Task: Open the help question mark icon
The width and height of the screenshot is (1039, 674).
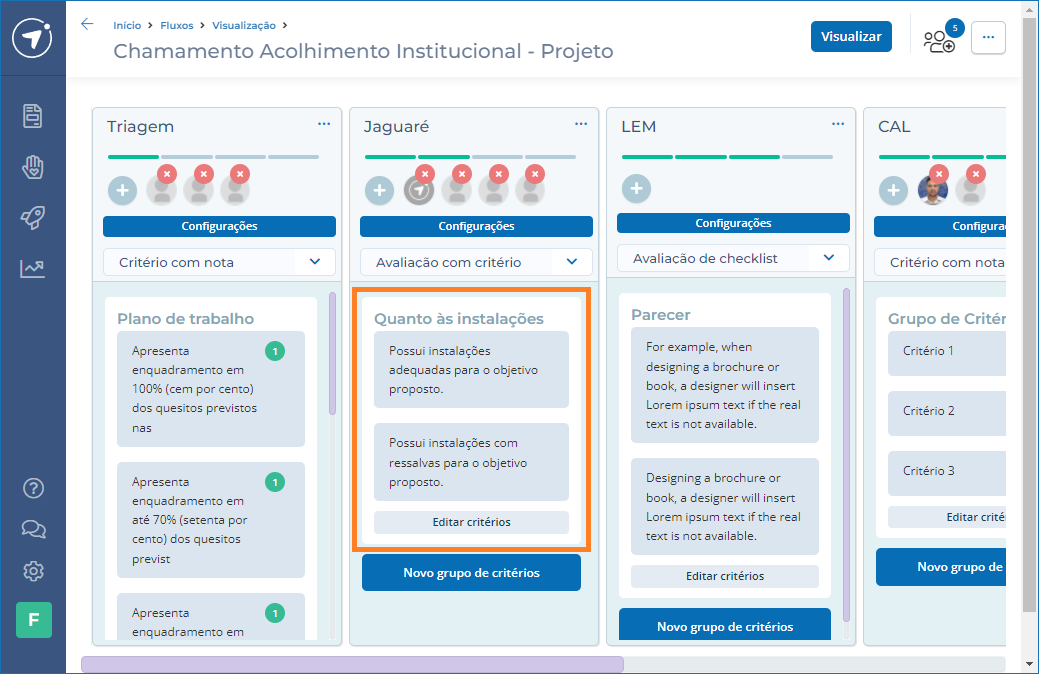Action: tap(33, 488)
